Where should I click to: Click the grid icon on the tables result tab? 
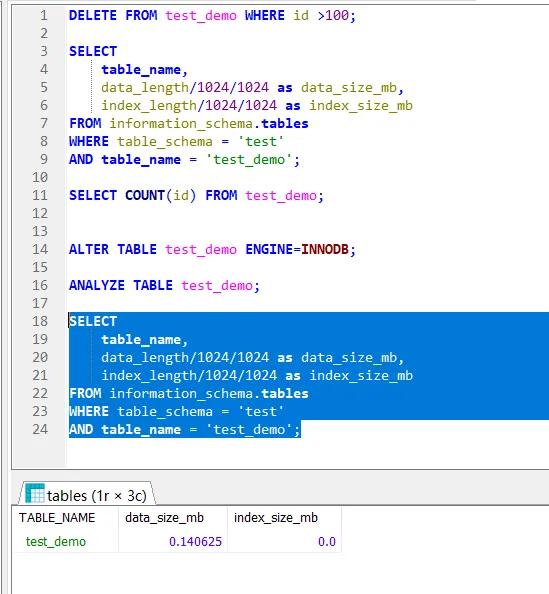(x=35, y=493)
